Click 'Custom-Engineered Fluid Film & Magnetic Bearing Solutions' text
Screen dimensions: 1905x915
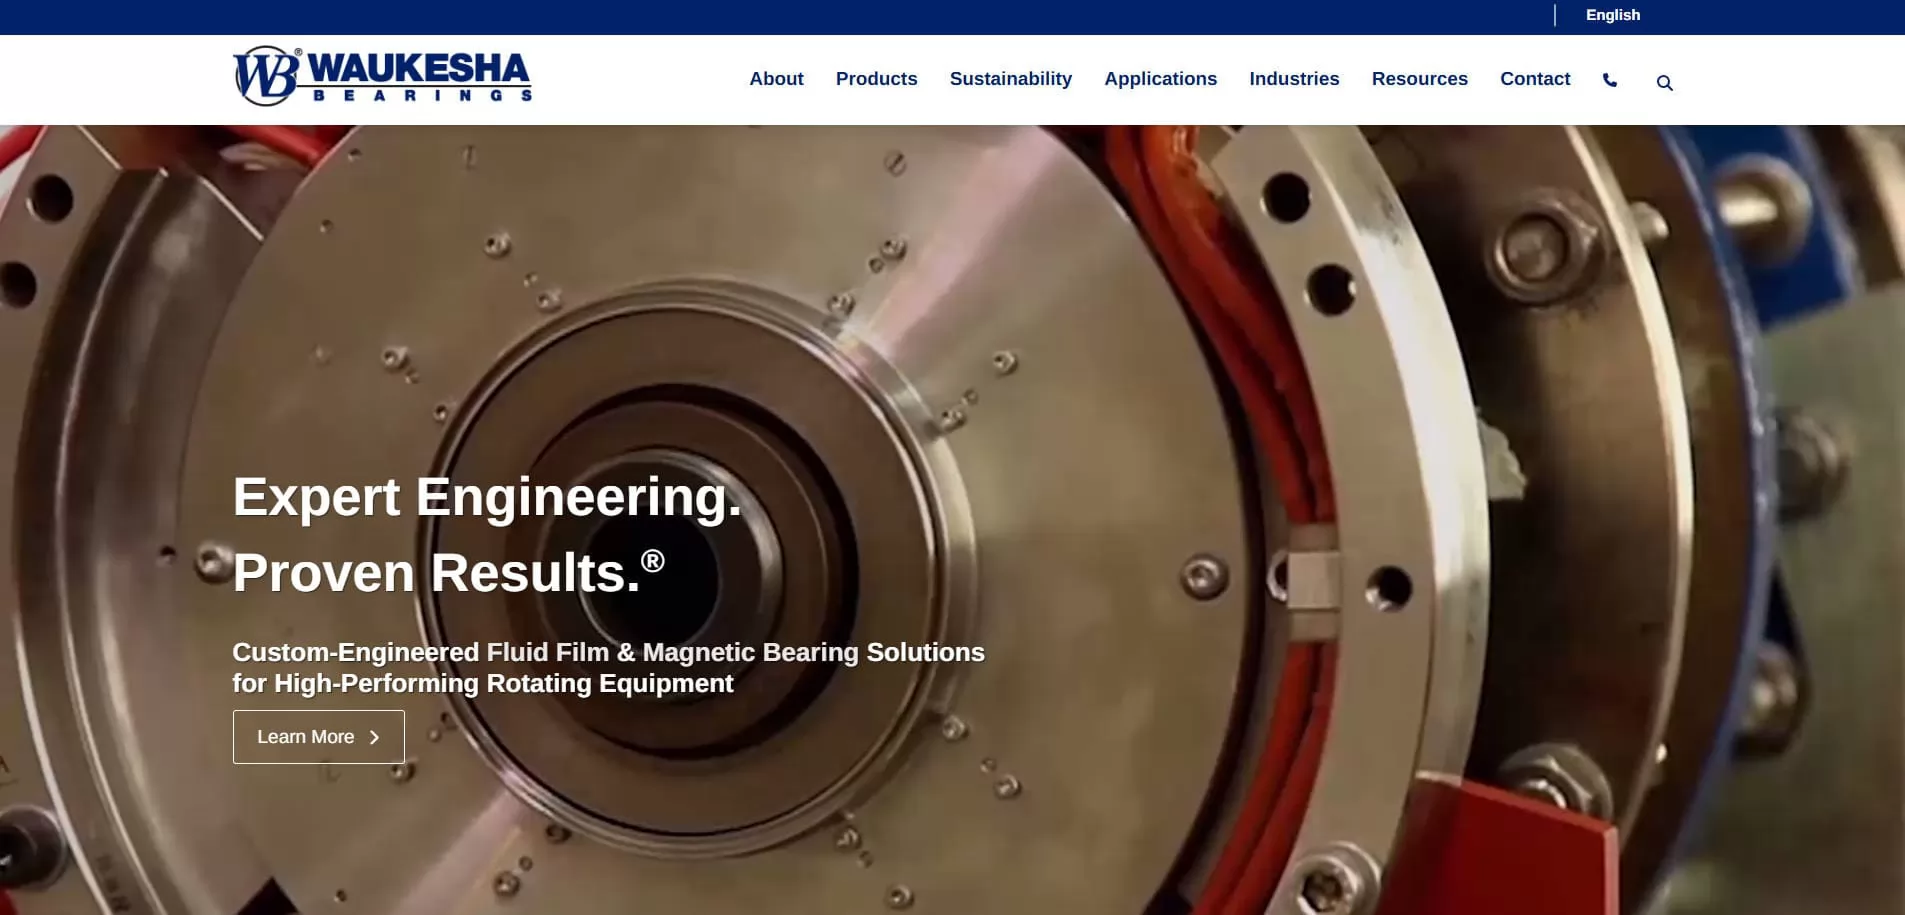608,652
